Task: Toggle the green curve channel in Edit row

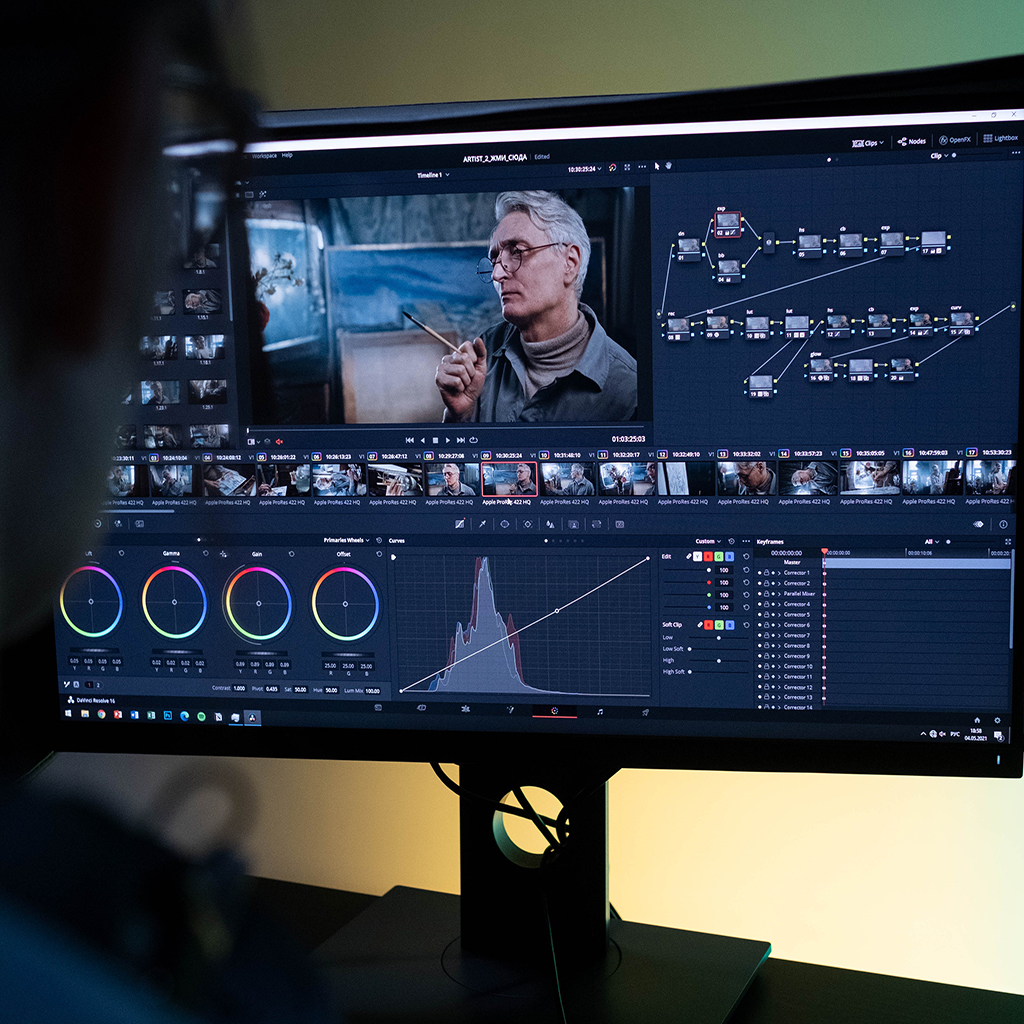Action: click(718, 556)
